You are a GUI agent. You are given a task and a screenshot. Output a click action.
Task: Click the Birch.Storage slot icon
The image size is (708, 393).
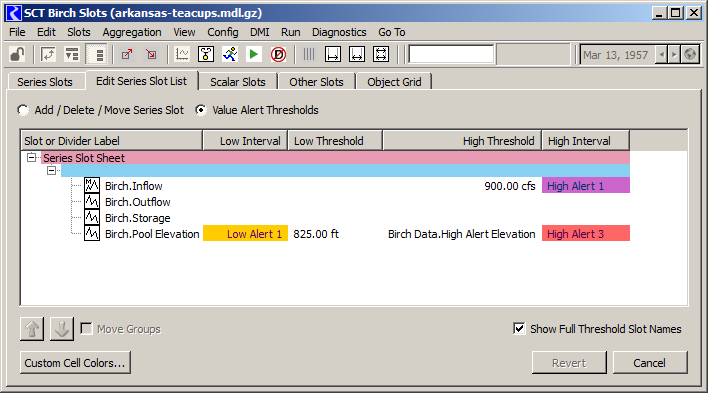coord(92,218)
